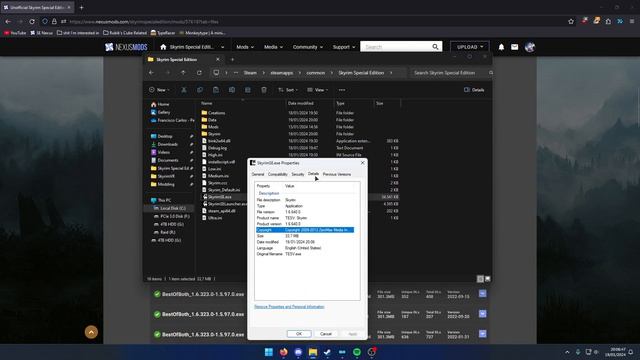Click Rename icon in File Explorer toolbar
Viewport: 640px width, 360px height.
[x=231, y=90]
